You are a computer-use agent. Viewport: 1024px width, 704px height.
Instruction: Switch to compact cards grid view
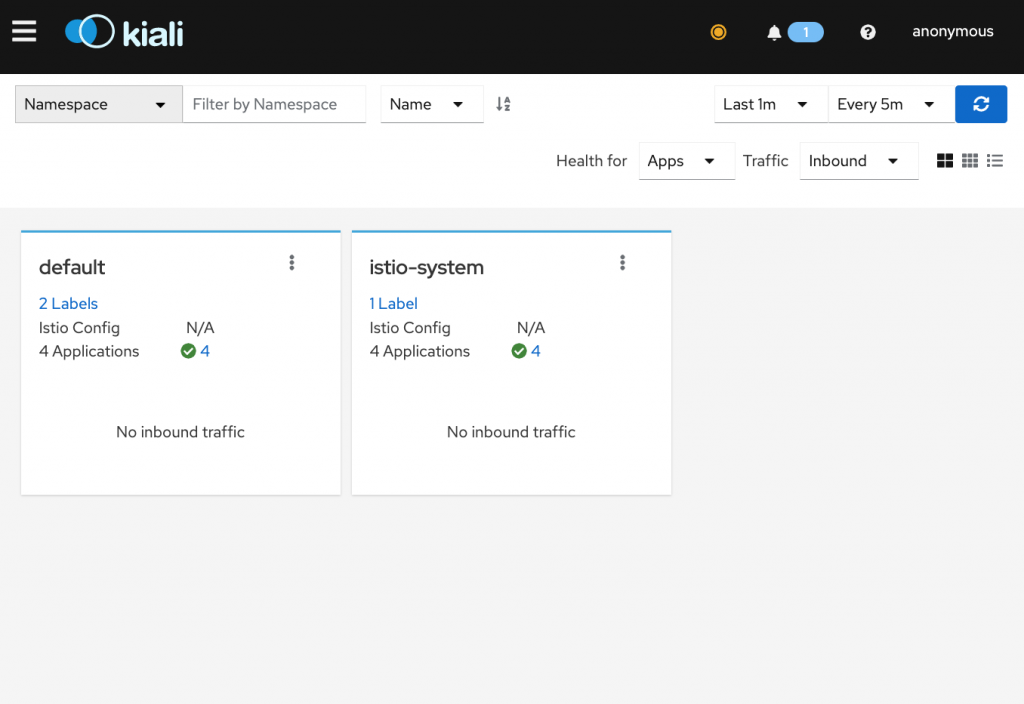(x=970, y=161)
